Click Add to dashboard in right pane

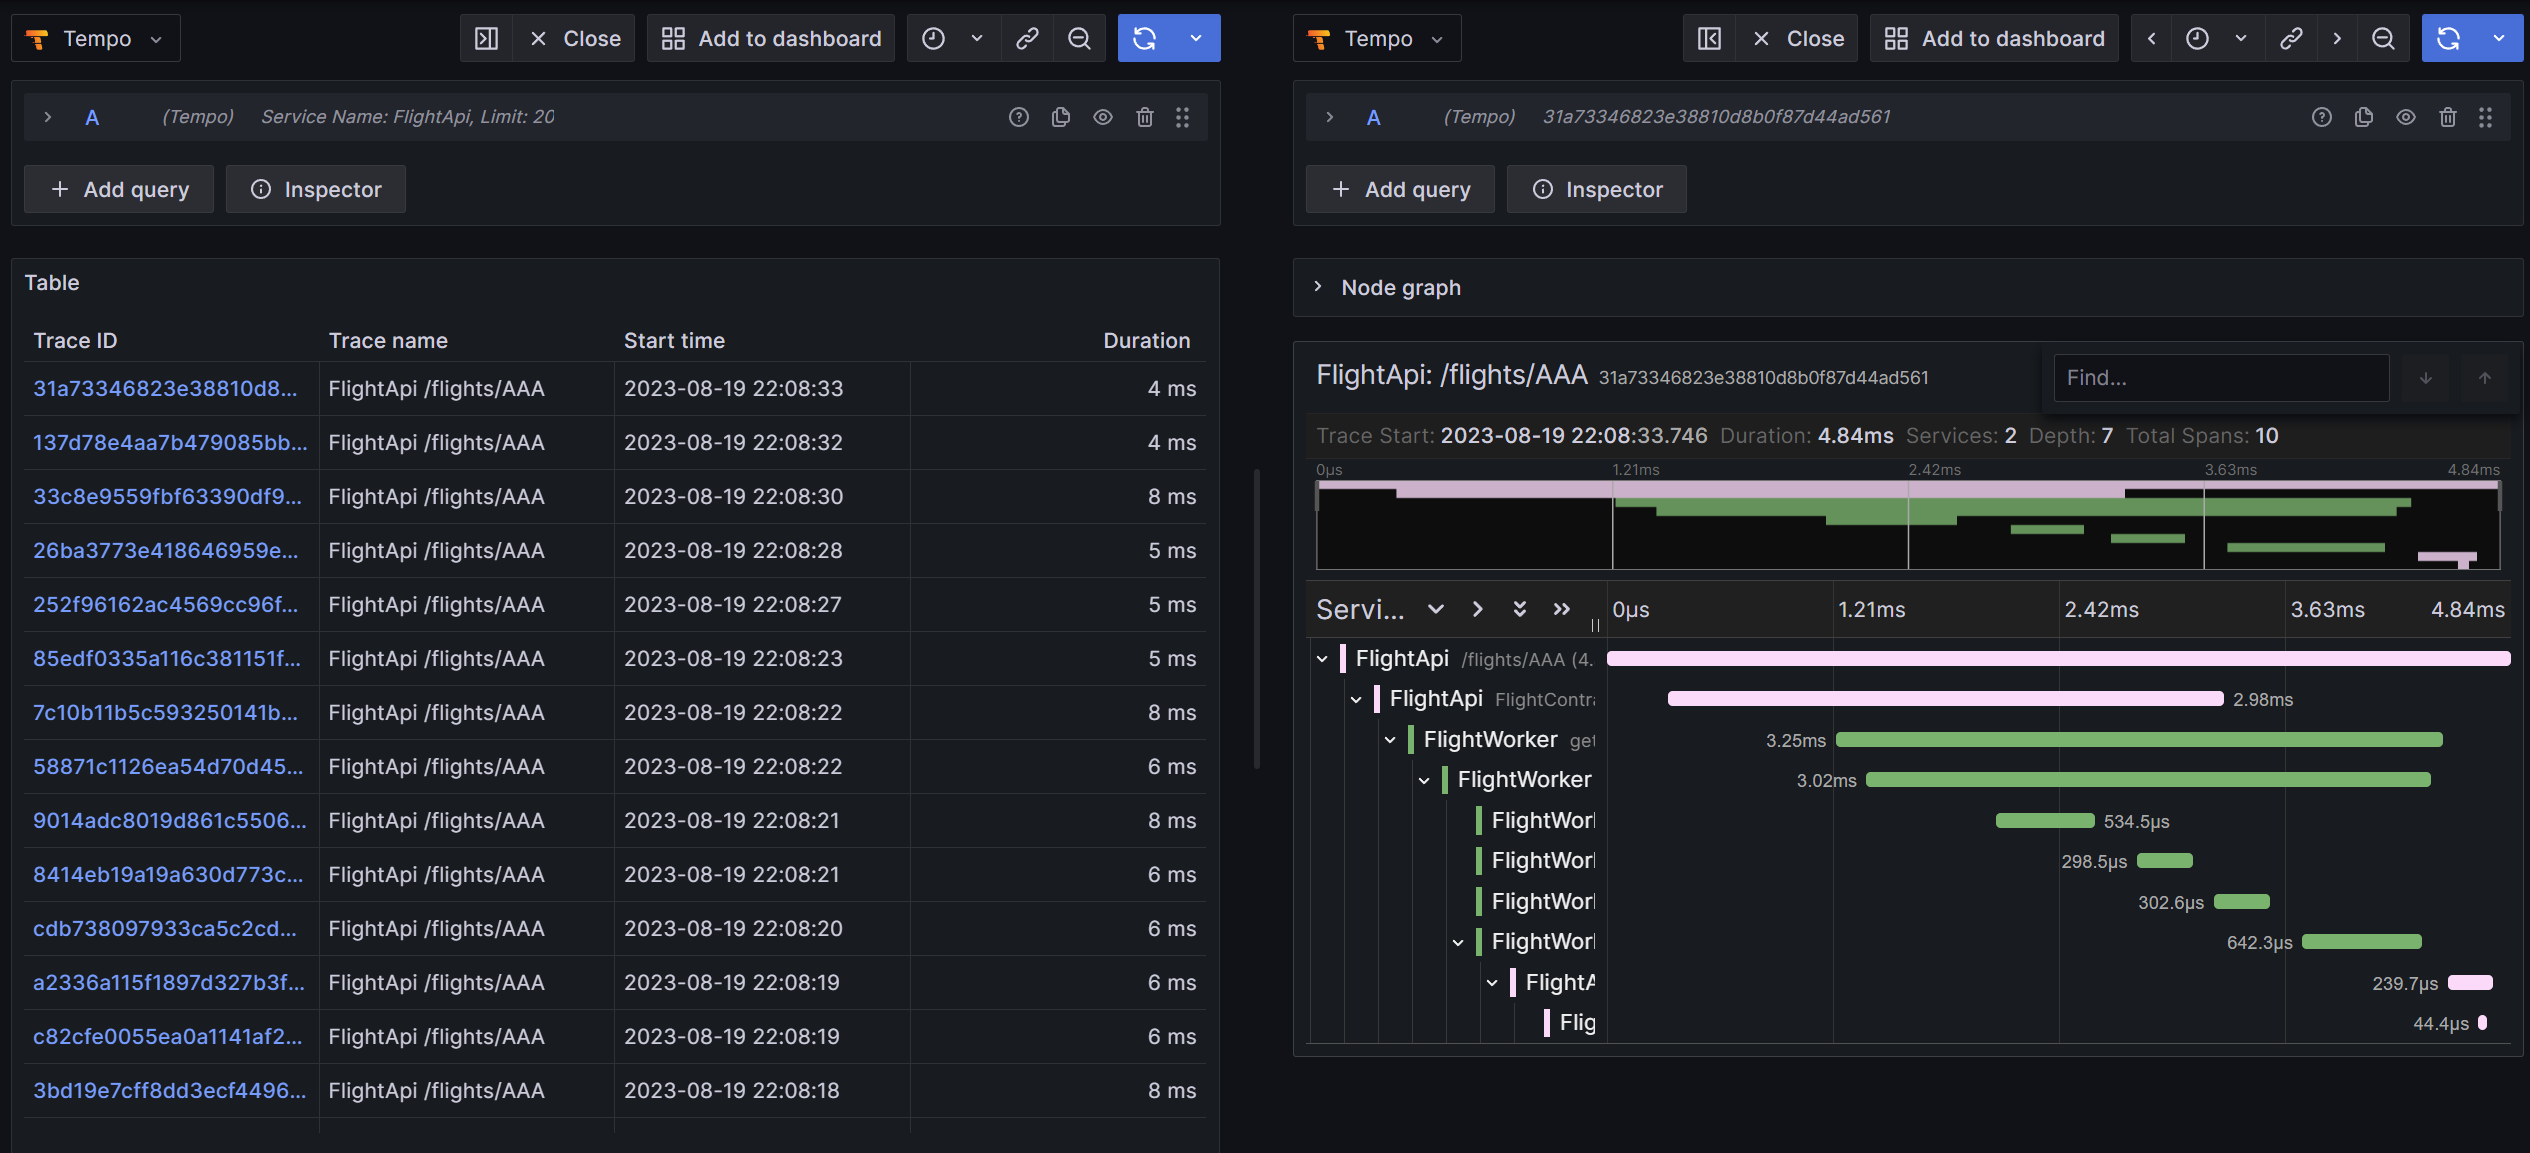(x=1994, y=39)
